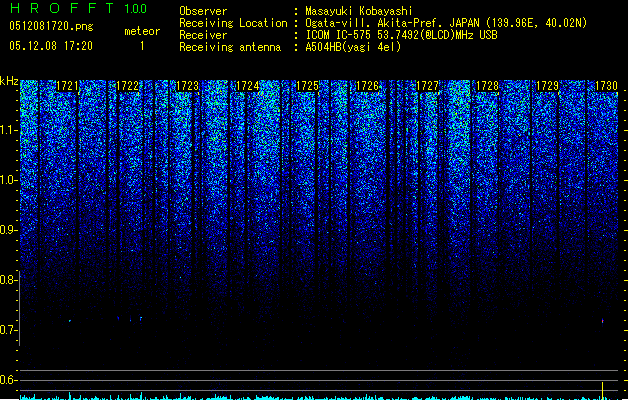This screenshot has width=629, height=400.
Task: Click the red meteor echo near 1730
Action: (x=603, y=321)
